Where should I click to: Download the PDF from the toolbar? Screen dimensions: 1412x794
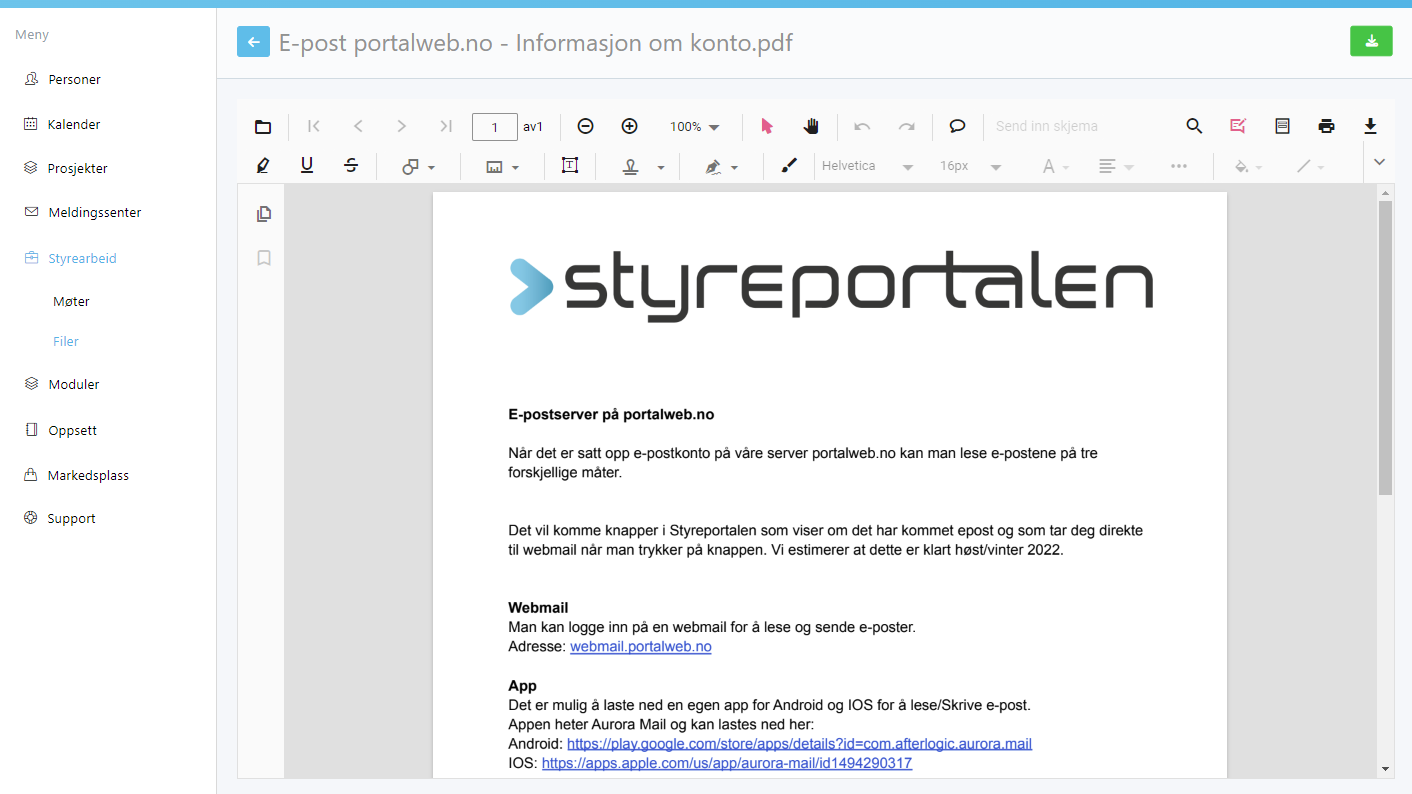[1370, 126]
